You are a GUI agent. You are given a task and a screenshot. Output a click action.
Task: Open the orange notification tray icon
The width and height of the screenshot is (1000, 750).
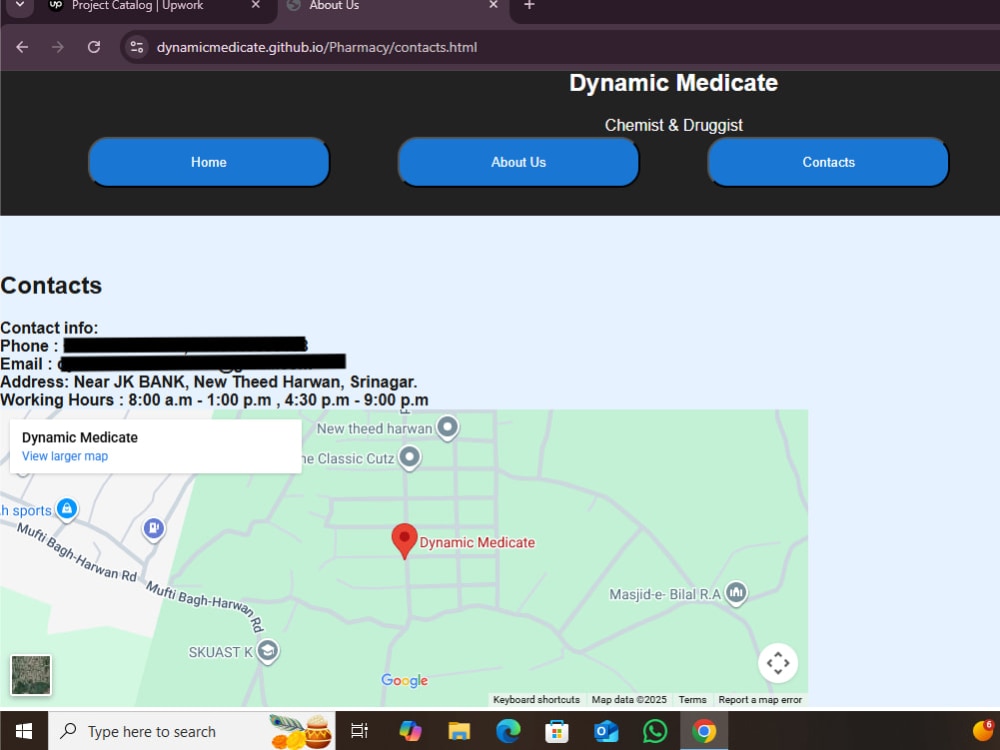[x=983, y=730]
